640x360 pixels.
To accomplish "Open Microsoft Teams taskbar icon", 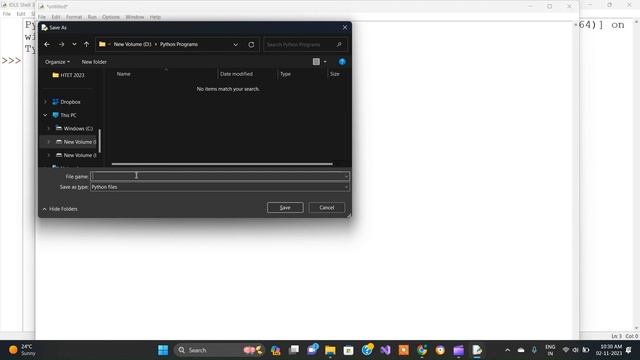I will click(x=313, y=350).
